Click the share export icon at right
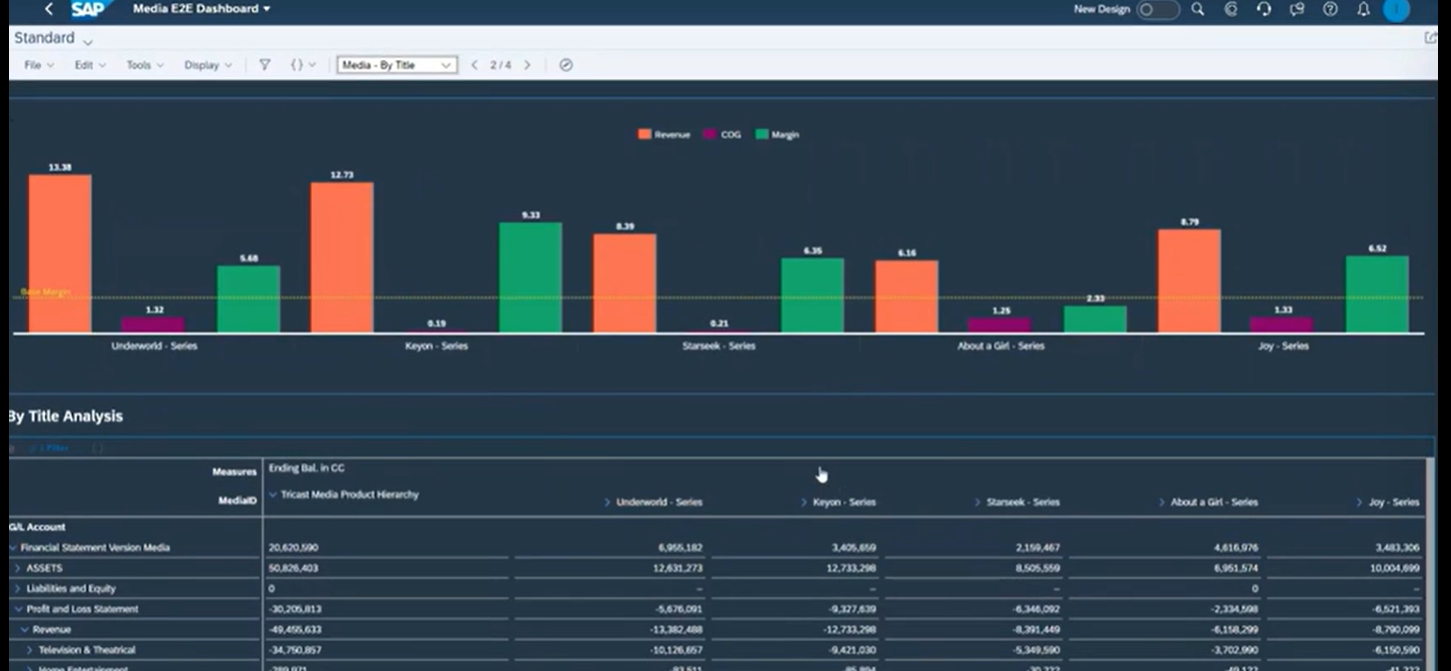 point(1430,38)
